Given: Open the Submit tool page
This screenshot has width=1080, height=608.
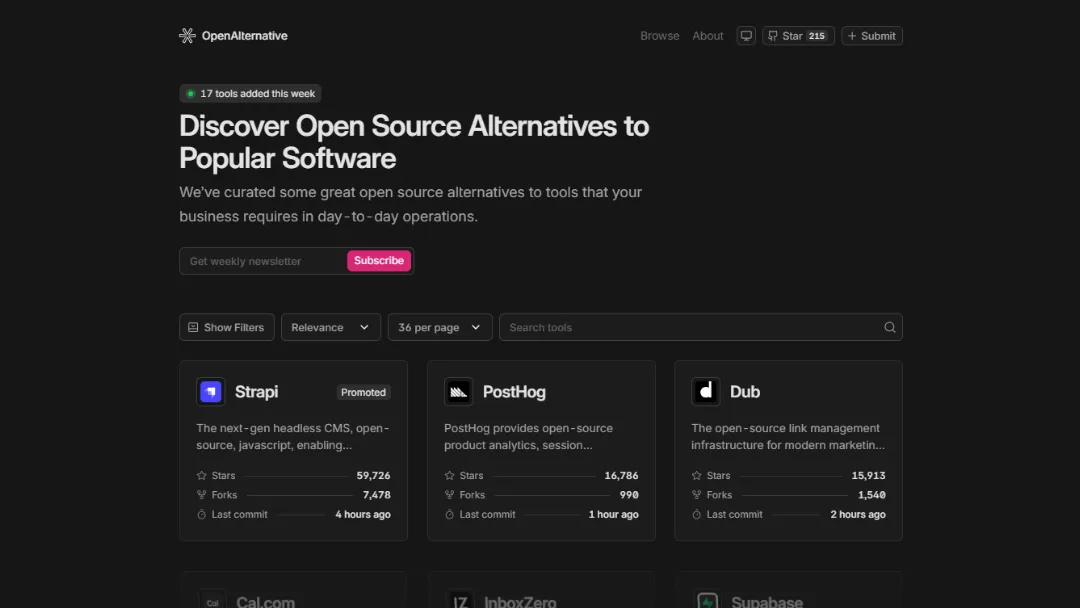Looking at the screenshot, I should [872, 36].
